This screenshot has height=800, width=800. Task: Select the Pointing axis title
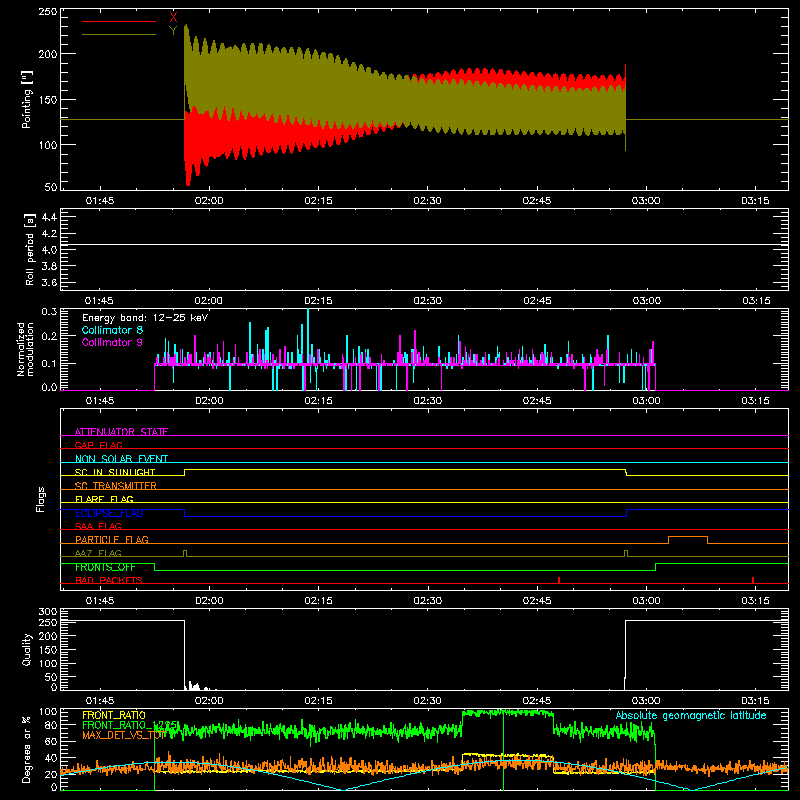click(x=27, y=99)
